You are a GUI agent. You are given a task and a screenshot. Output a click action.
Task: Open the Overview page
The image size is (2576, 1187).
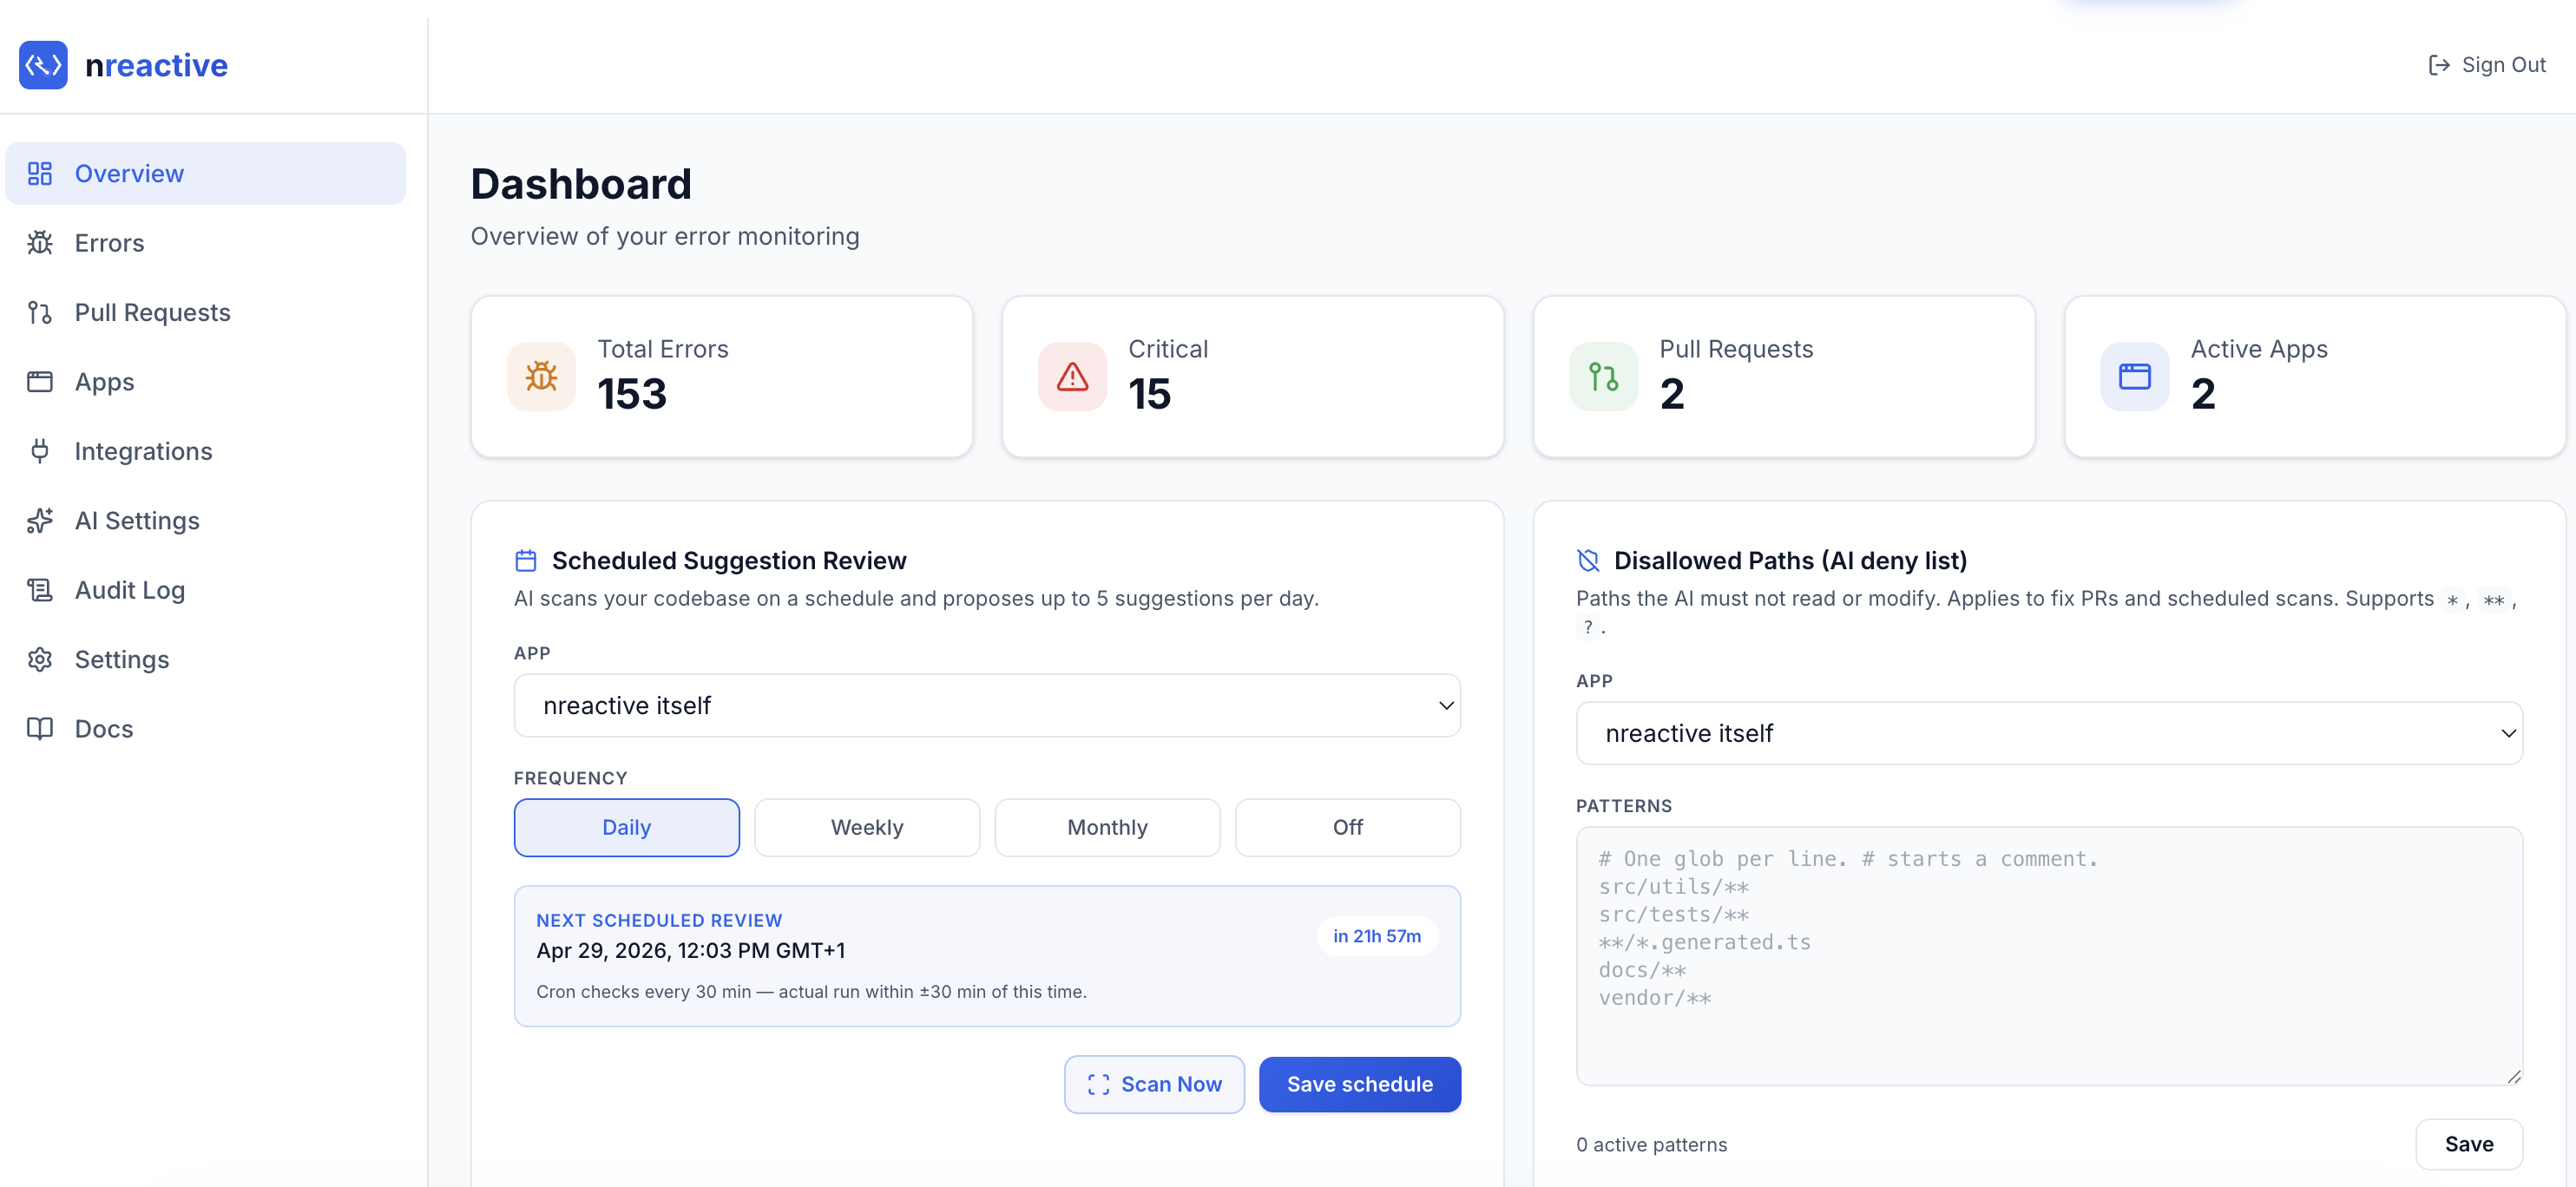click(206, 174)
